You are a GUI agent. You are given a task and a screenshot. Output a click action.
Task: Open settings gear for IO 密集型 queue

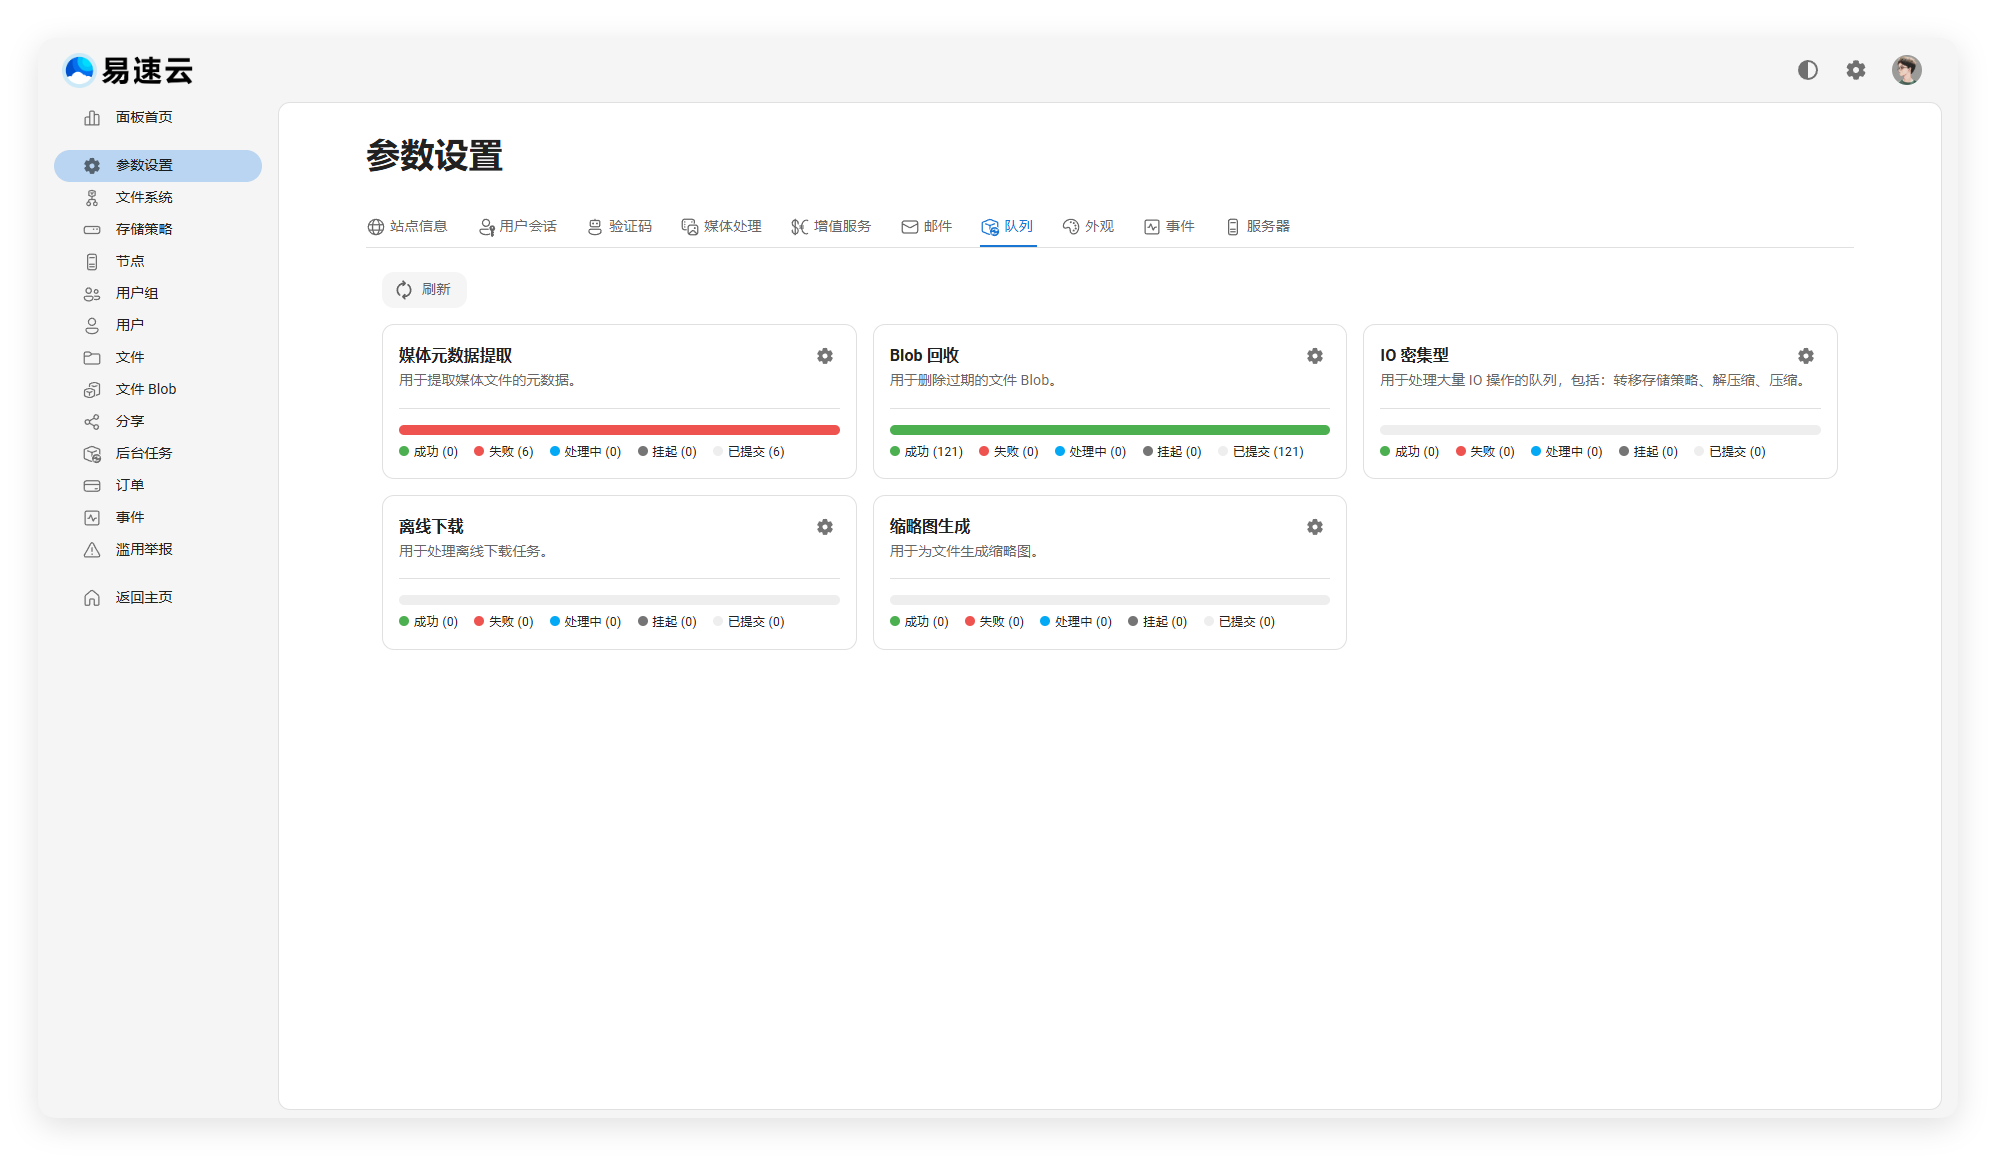[x=1805, y=356]
